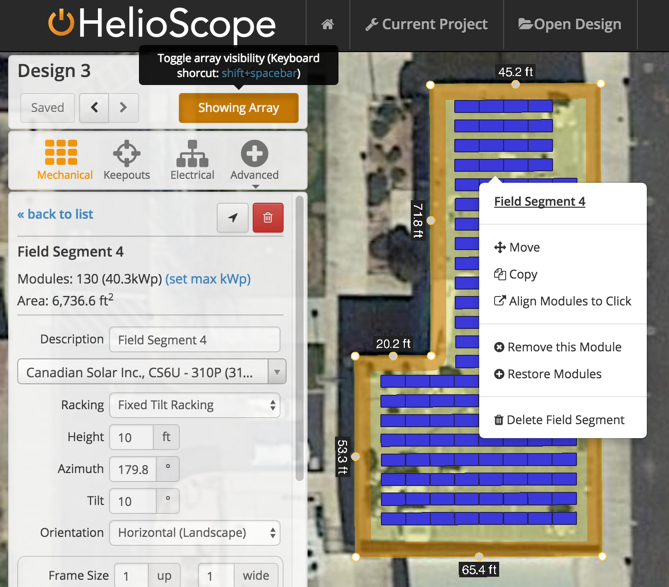
Task: Switch to the Keepouts tab
Action: [127, 160]
